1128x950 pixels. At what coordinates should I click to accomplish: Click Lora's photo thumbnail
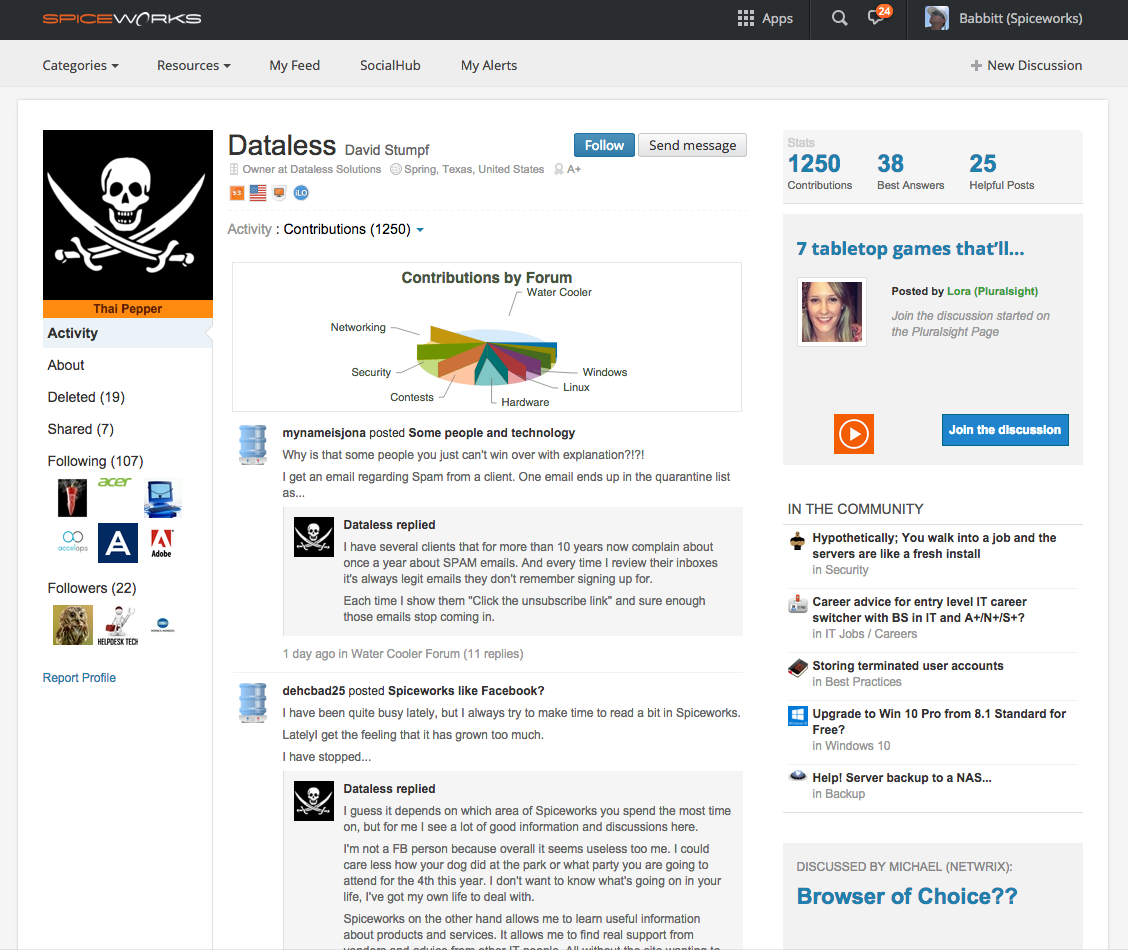tap(832, 312)
